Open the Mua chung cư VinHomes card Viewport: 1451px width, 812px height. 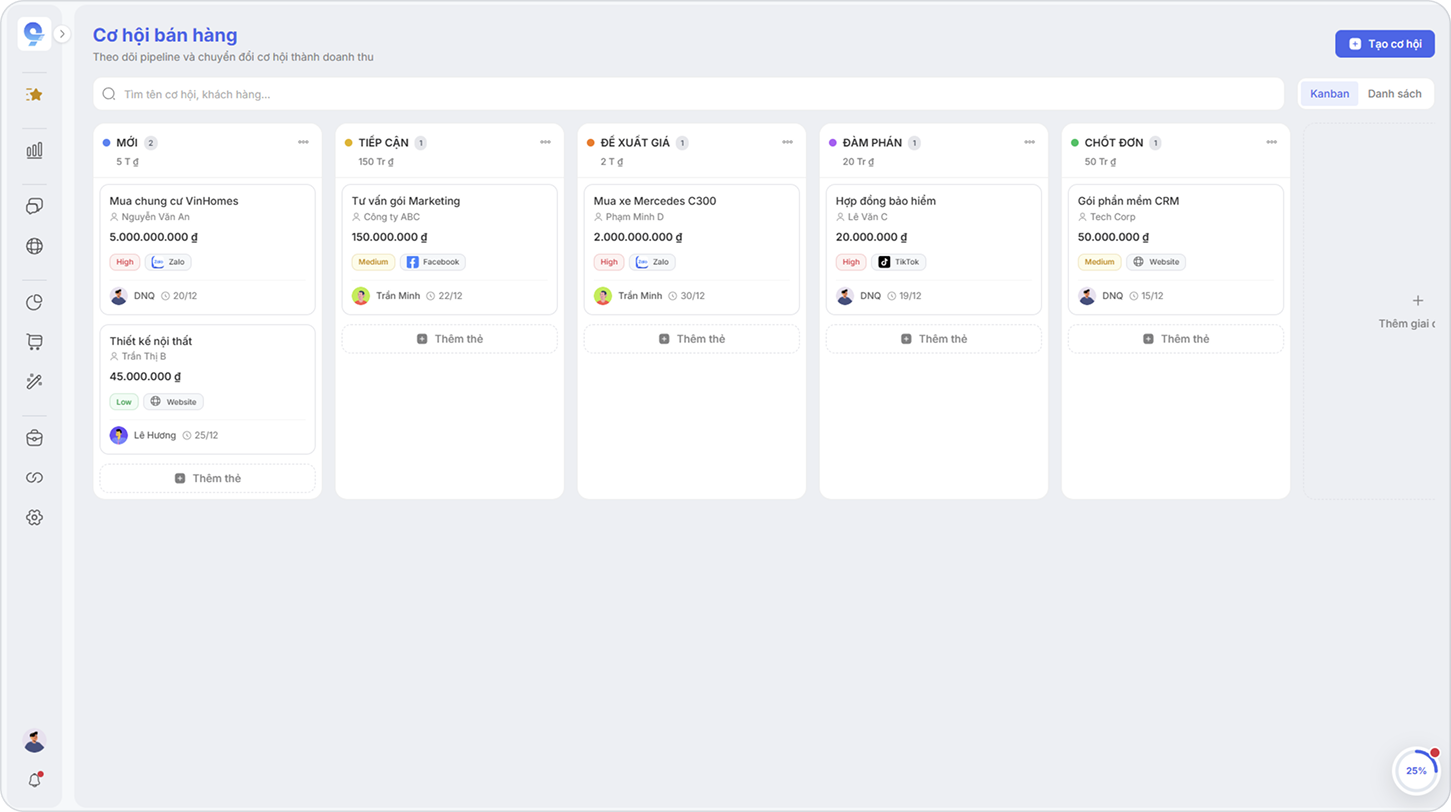[207, 250]
